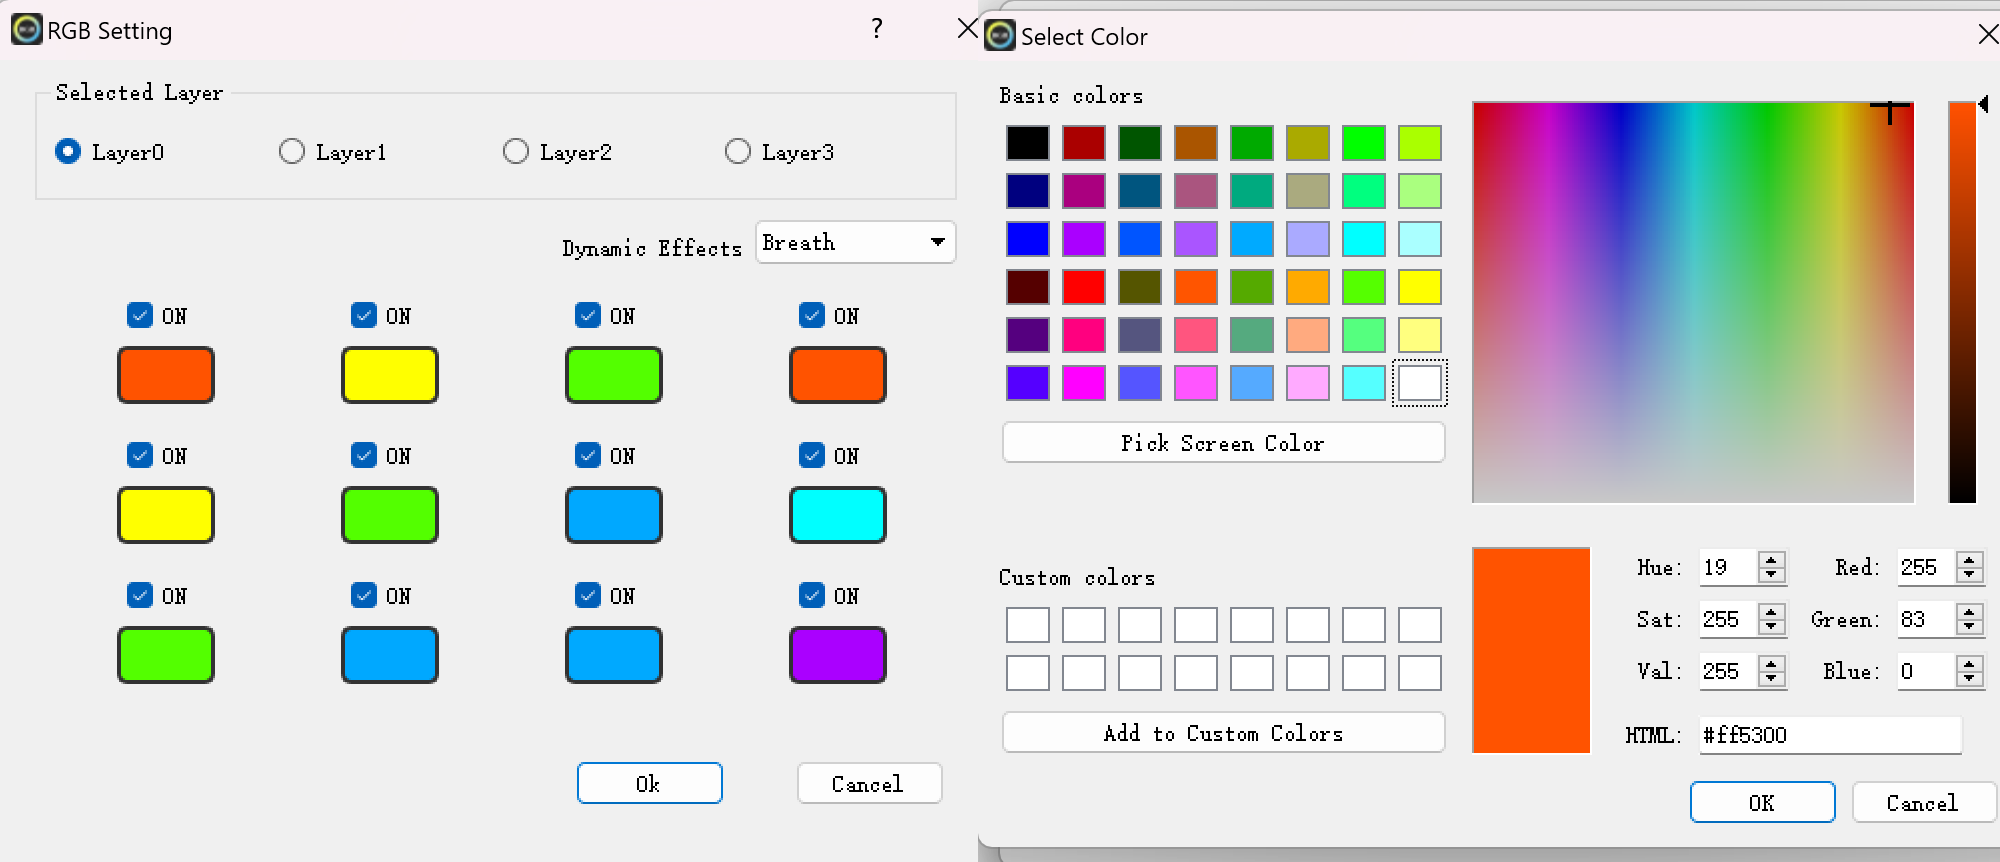
Task: Uncheck ON above first-row yellow swatch
Action: point(364,315)
